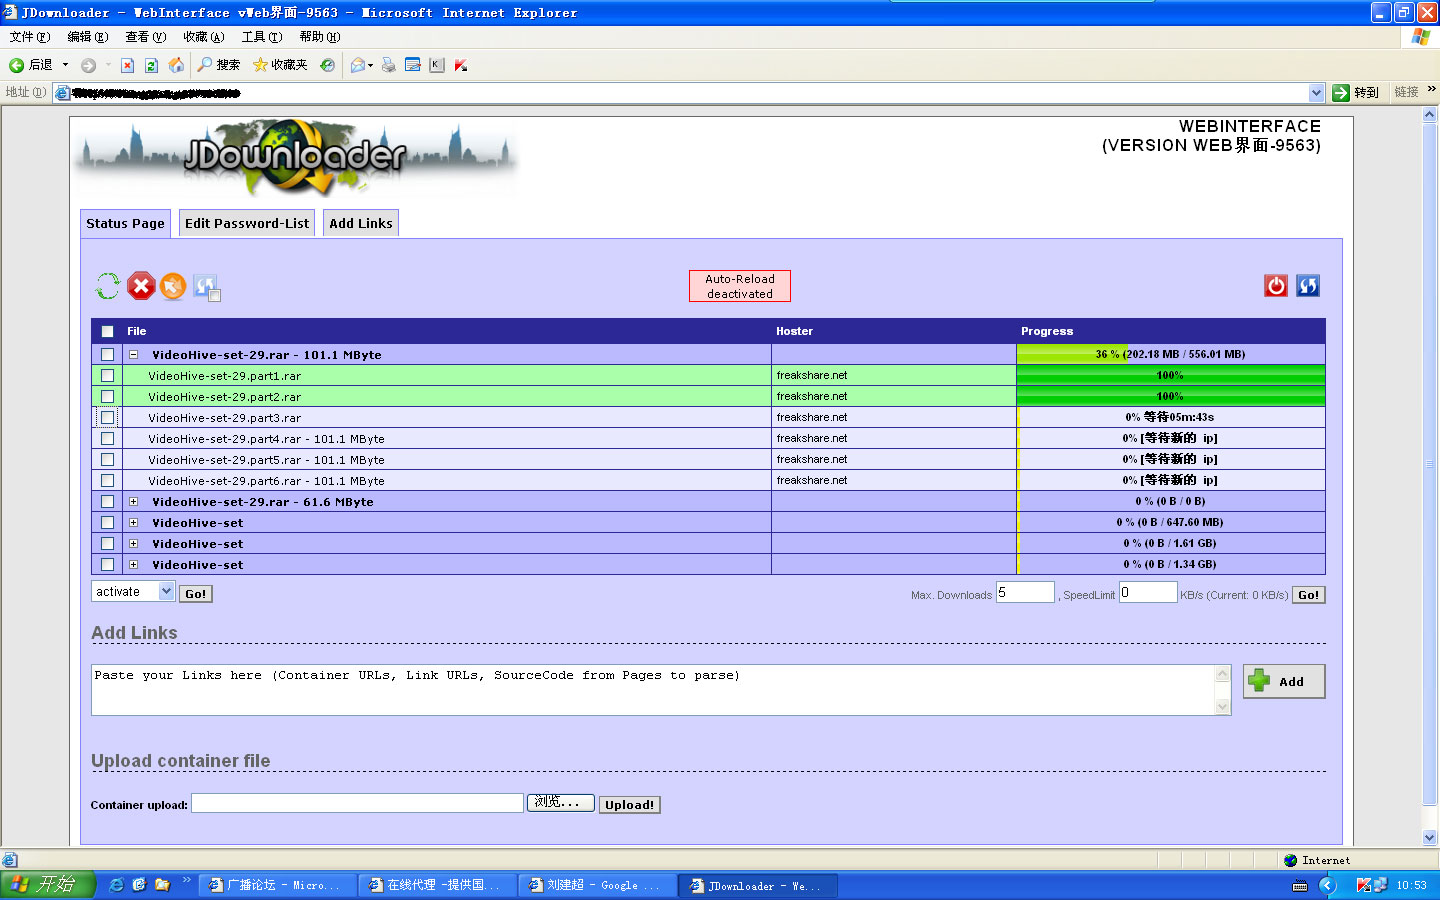Image resolution: width=1440 pixels, height=900 pixels.
Task: Click the IE Back arrow icon
Action: click(x=16, y=65)
